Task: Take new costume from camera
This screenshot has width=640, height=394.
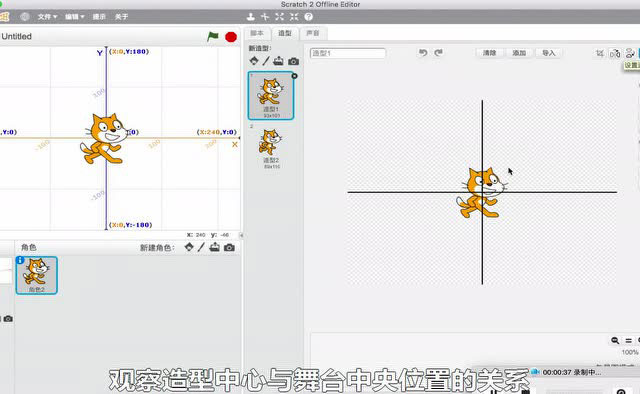Action: pos(293,62)
